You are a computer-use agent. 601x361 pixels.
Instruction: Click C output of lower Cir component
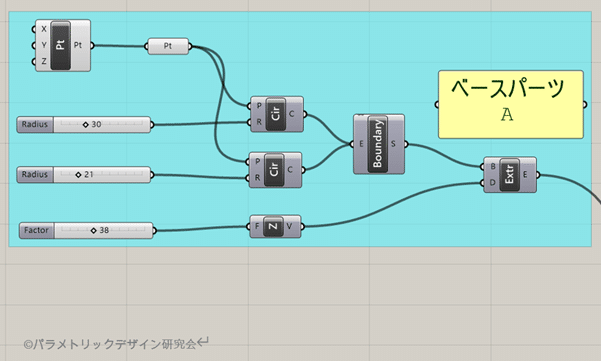[290, 169]
